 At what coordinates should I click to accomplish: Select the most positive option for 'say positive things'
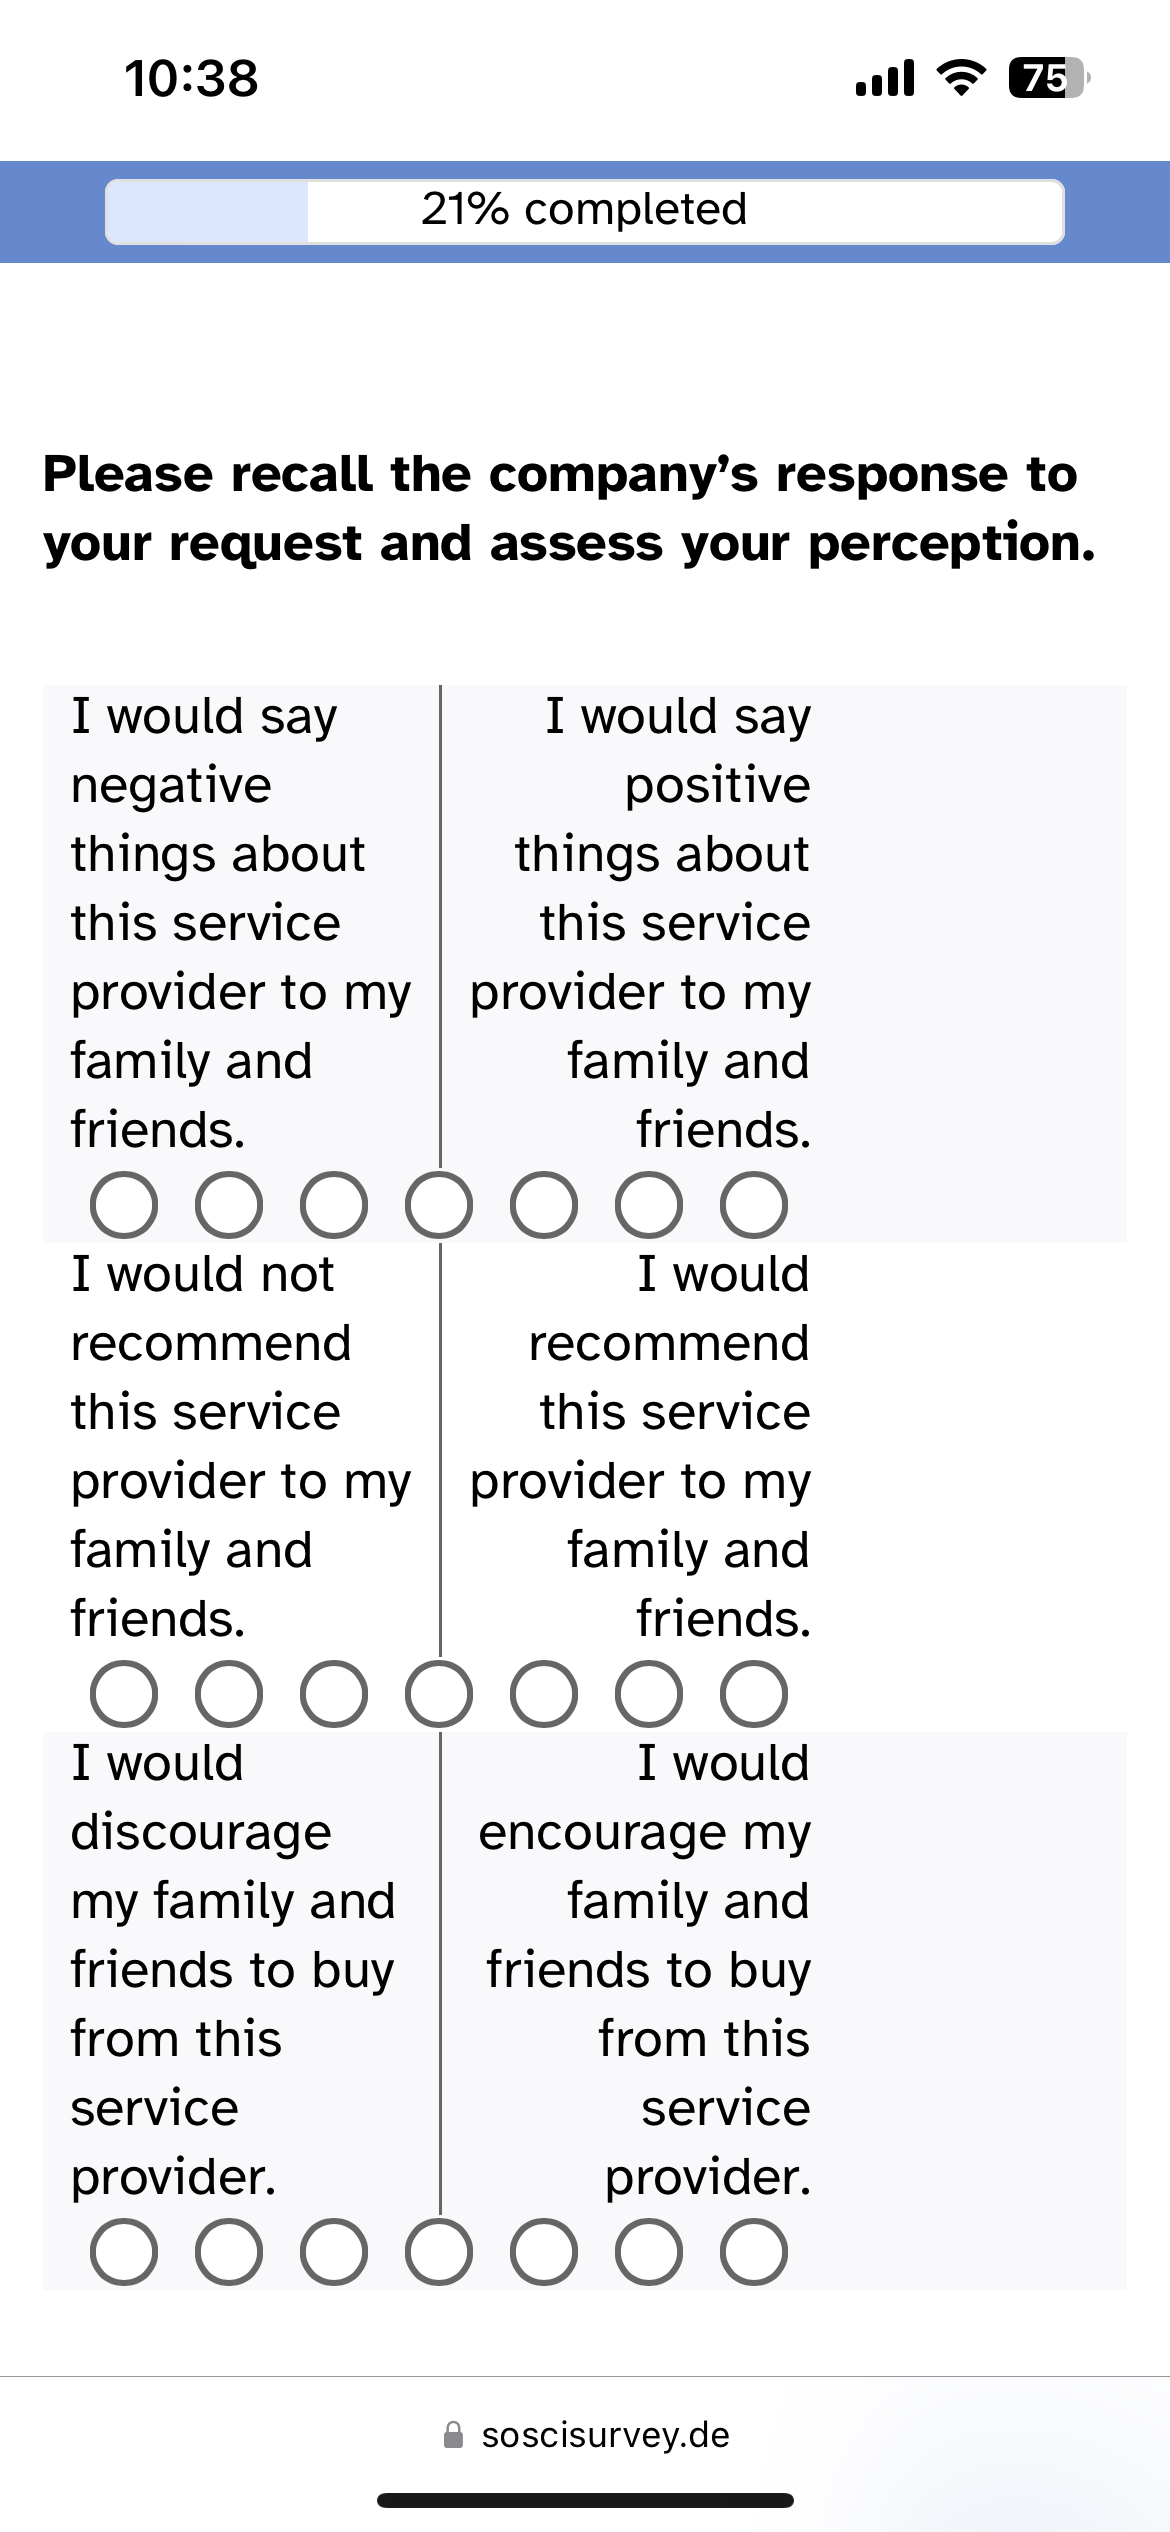coord(754,1205)
